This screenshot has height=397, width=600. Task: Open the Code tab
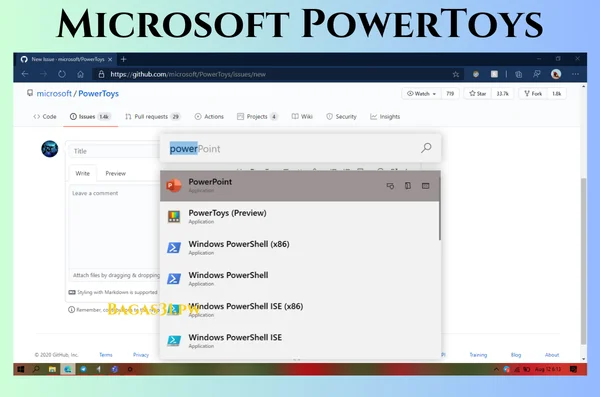click(x=45, y=116)
